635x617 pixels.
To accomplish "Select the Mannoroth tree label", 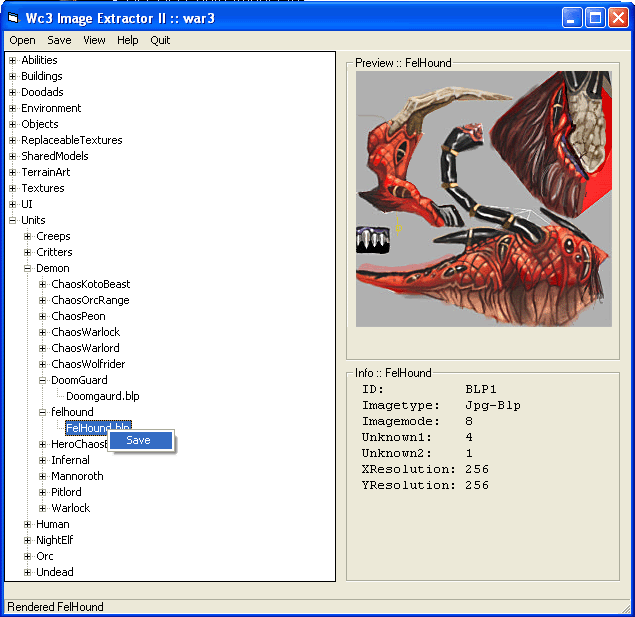I will pos(77,476).
